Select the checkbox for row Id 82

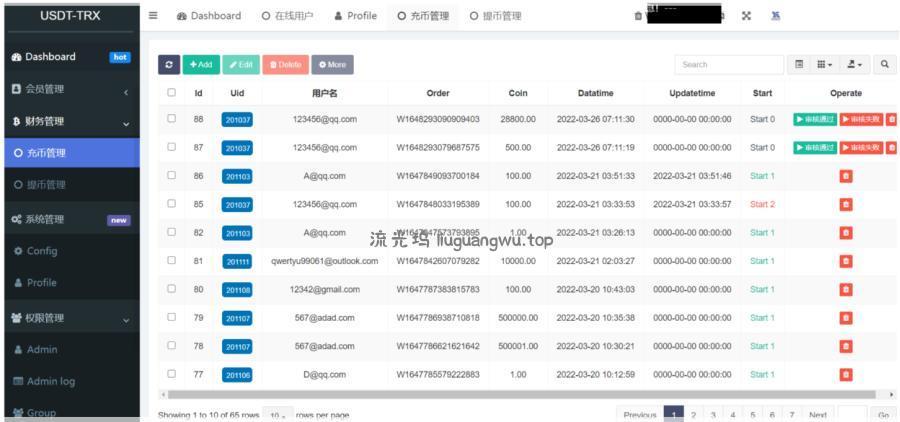[x=171, y=232]
